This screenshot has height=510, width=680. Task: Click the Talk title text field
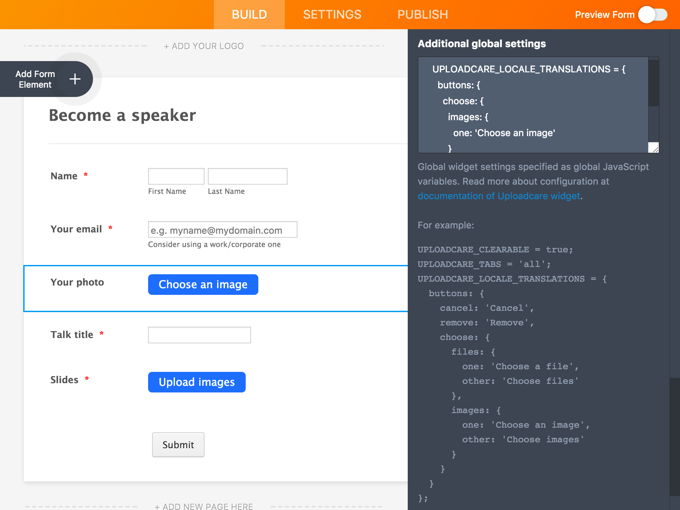tap(199, 335)
